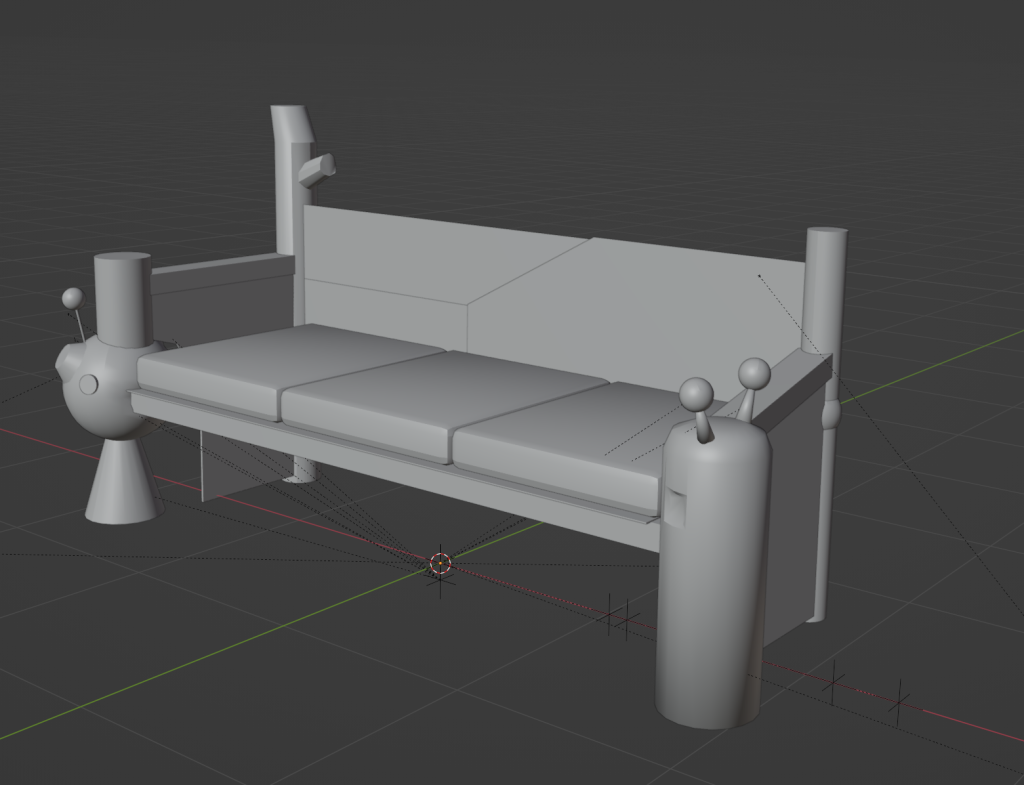Select the right antenna sphere on the front pillar
Viewport: 1024px width, 785px height.
(x=754, y=374)
